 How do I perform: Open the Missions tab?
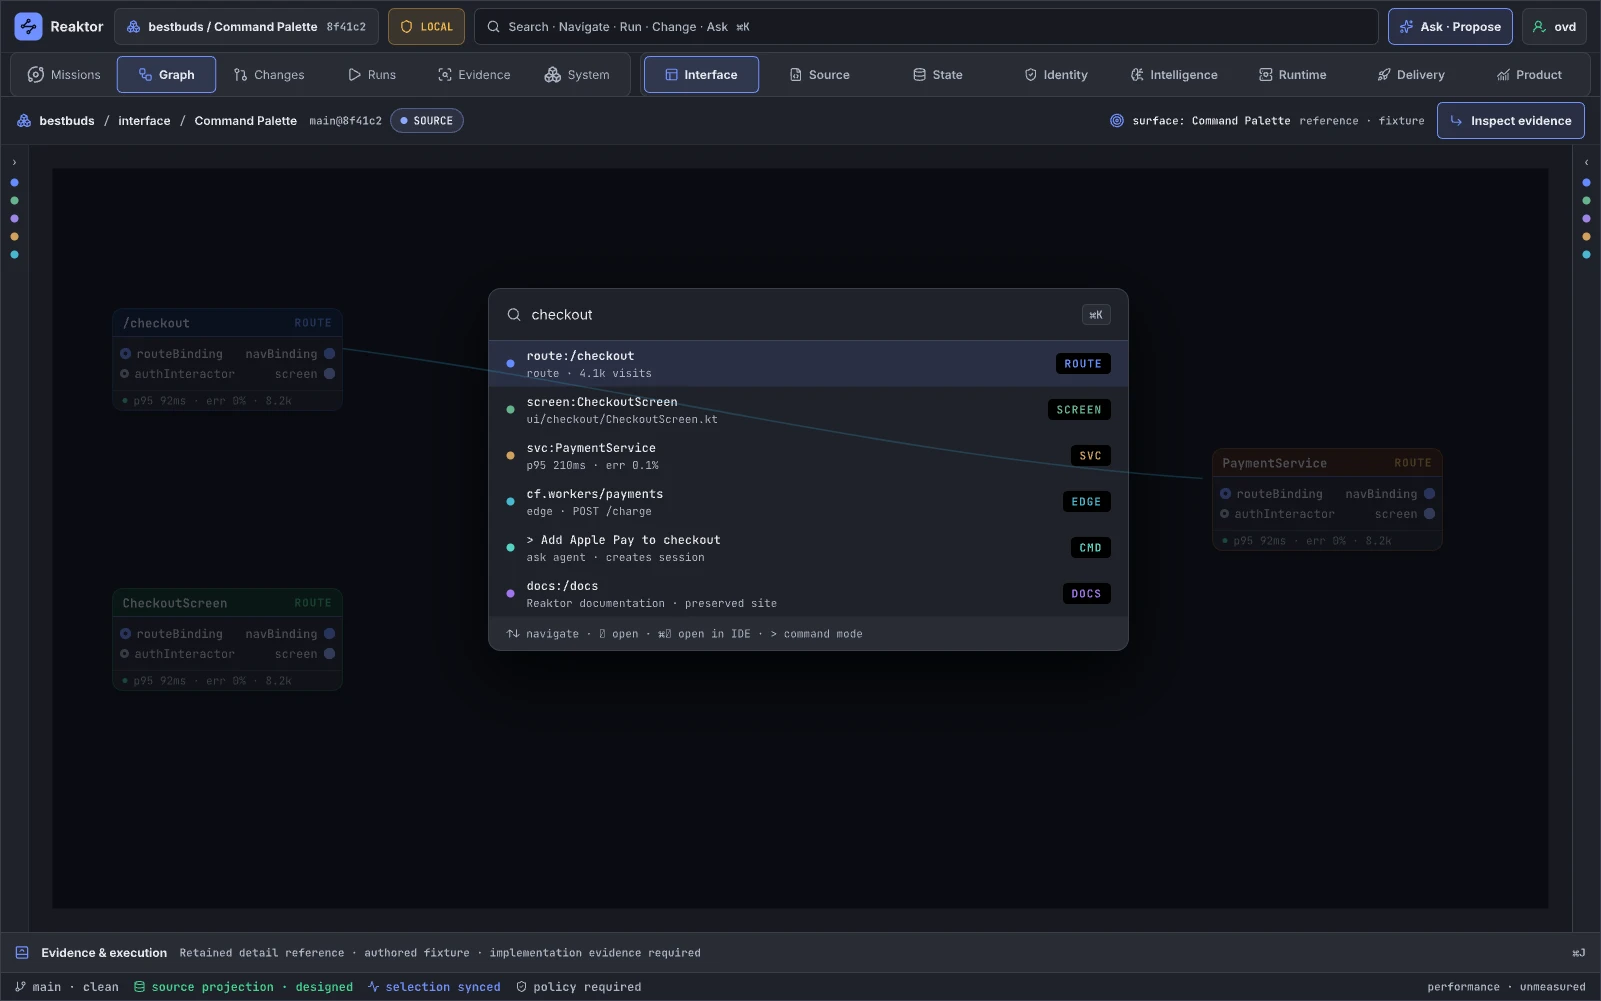click(64, 75)
